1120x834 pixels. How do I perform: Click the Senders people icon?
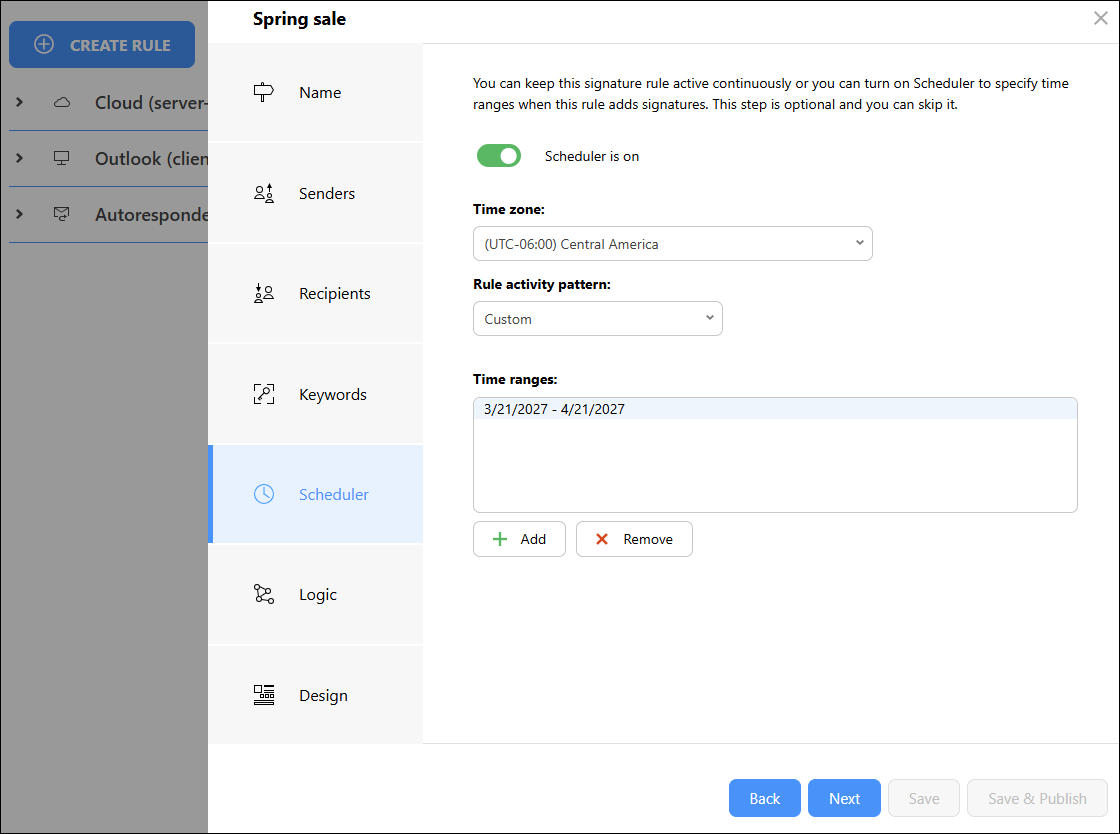(x=264, y=194)
